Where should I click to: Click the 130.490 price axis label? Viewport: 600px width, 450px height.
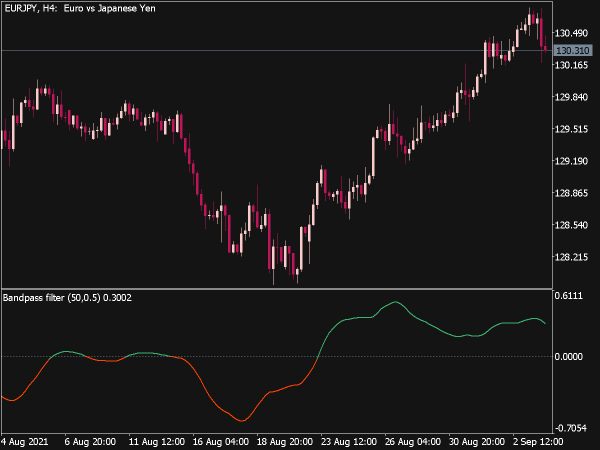point(571,33)
